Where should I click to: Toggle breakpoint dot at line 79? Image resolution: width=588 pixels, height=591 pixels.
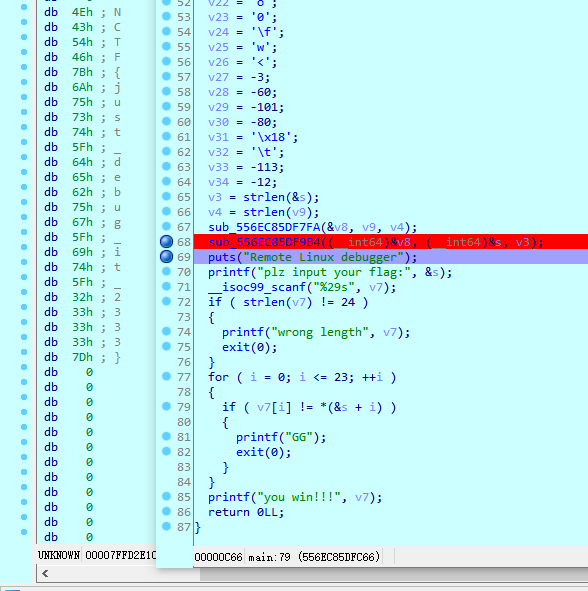[166, 406]
